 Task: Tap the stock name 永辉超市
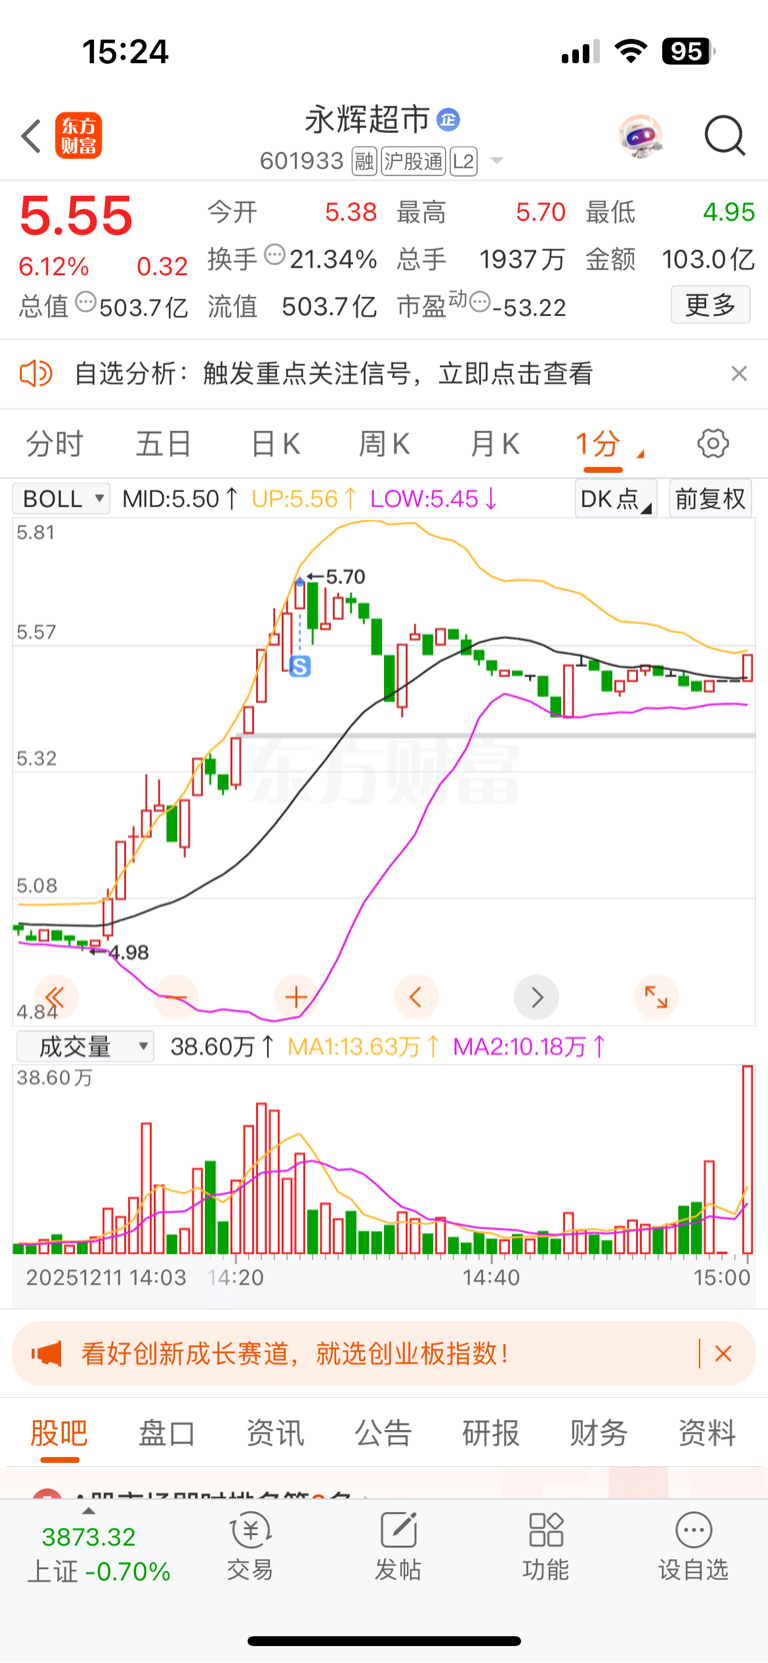(367, 119)
